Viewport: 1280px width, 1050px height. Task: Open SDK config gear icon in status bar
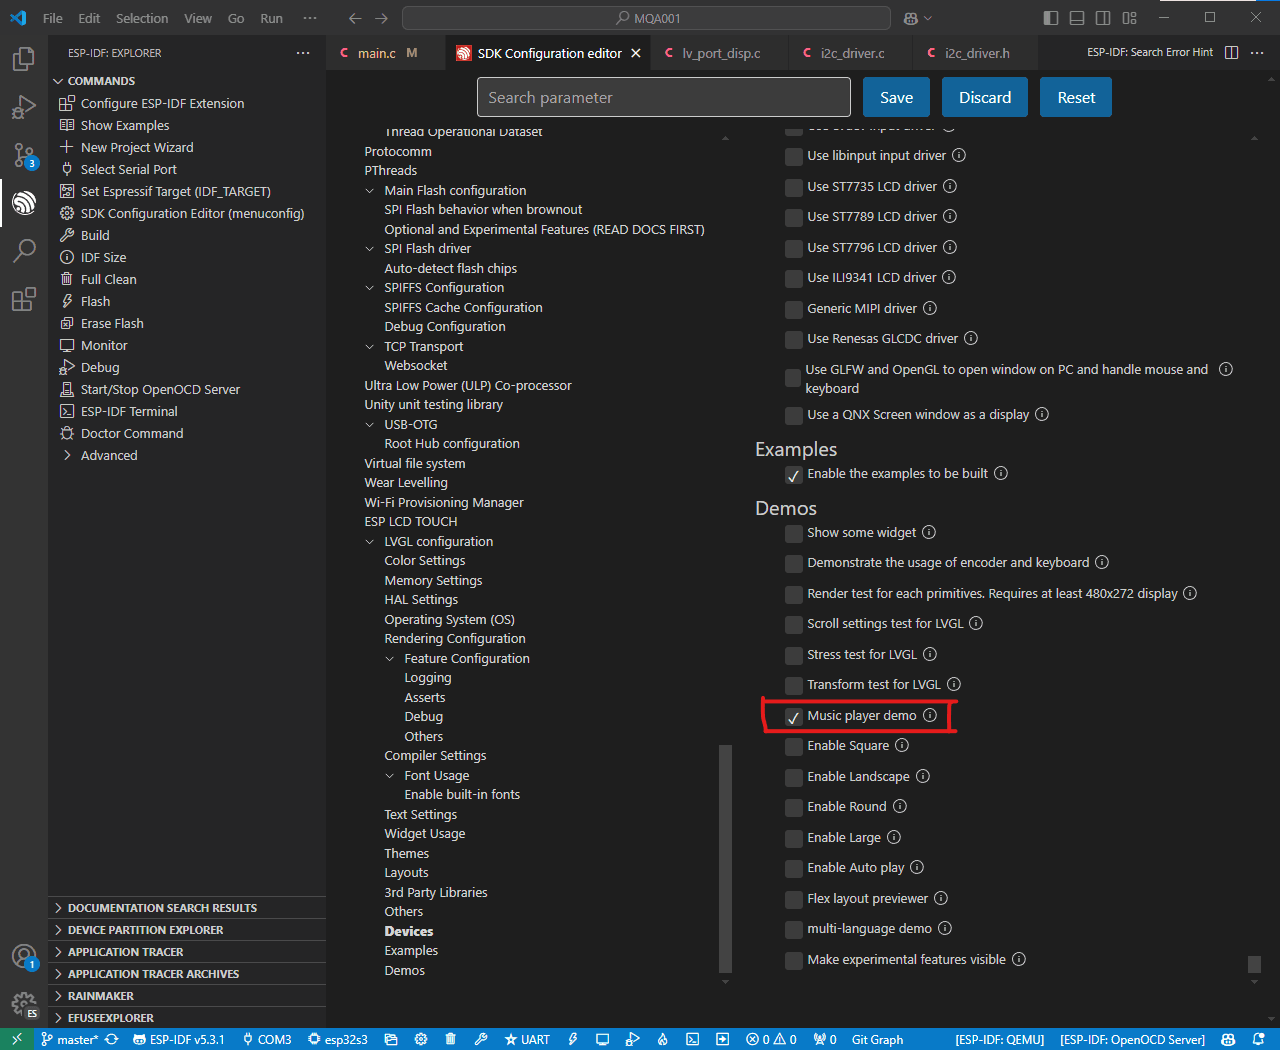click(x=421, y=1039)
